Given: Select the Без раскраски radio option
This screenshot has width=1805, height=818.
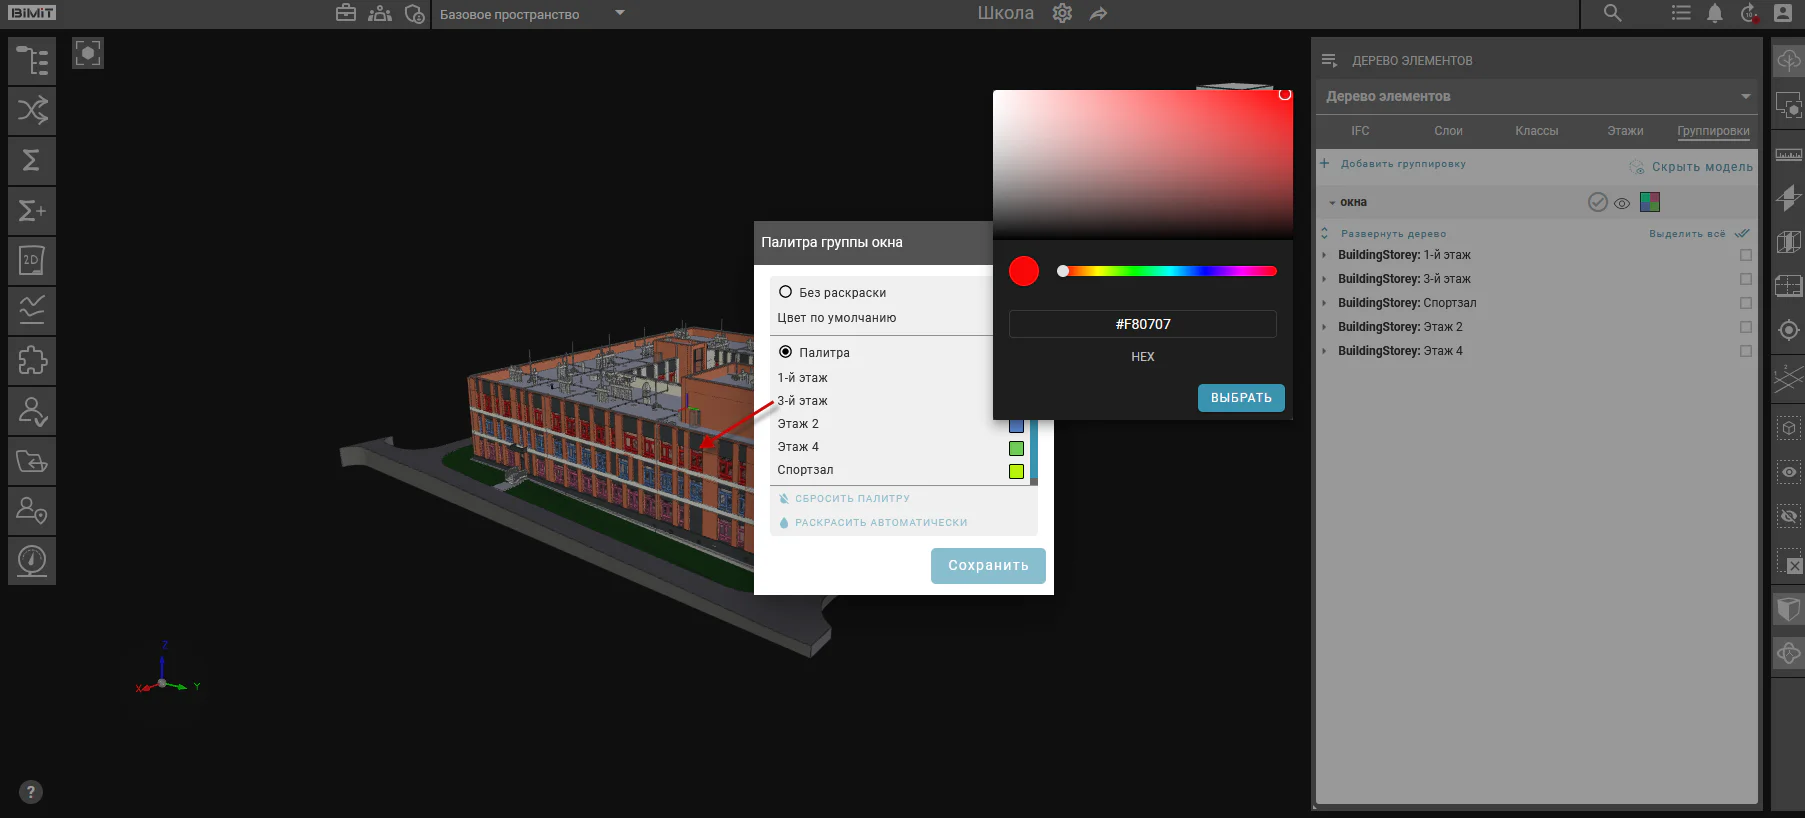Looking at the screenshot, I should point(785,292).
